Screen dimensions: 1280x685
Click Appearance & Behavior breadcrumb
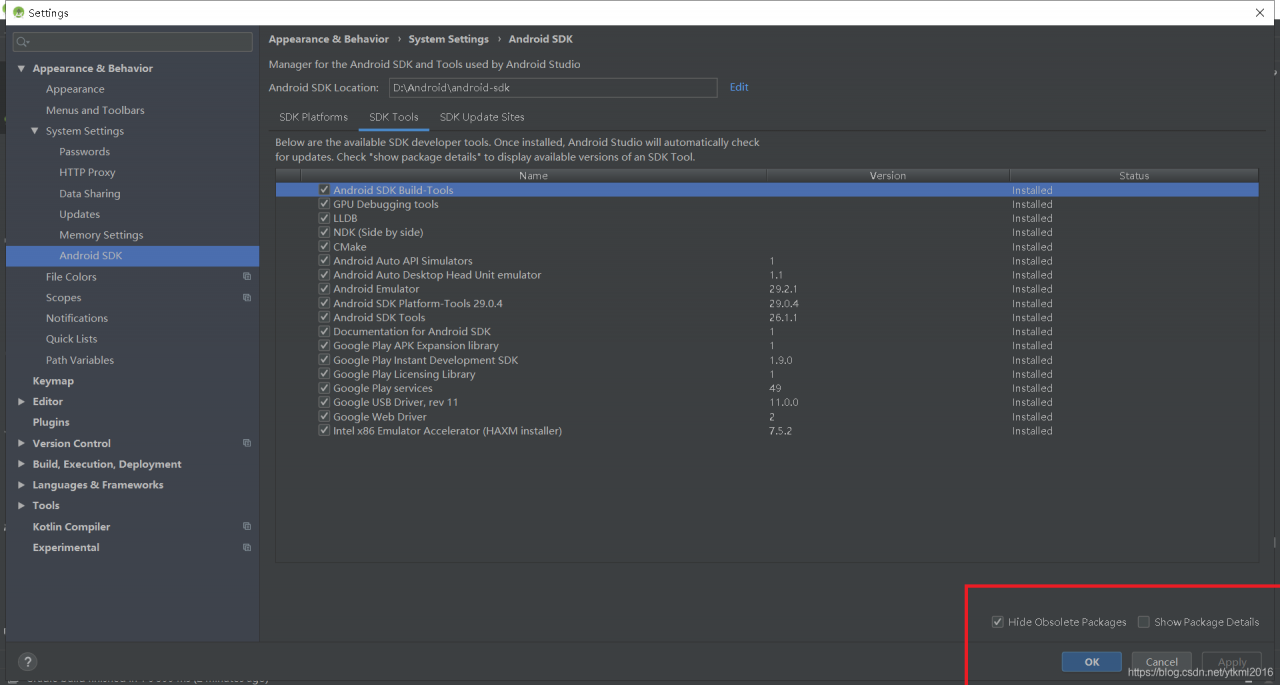(329, 39)
